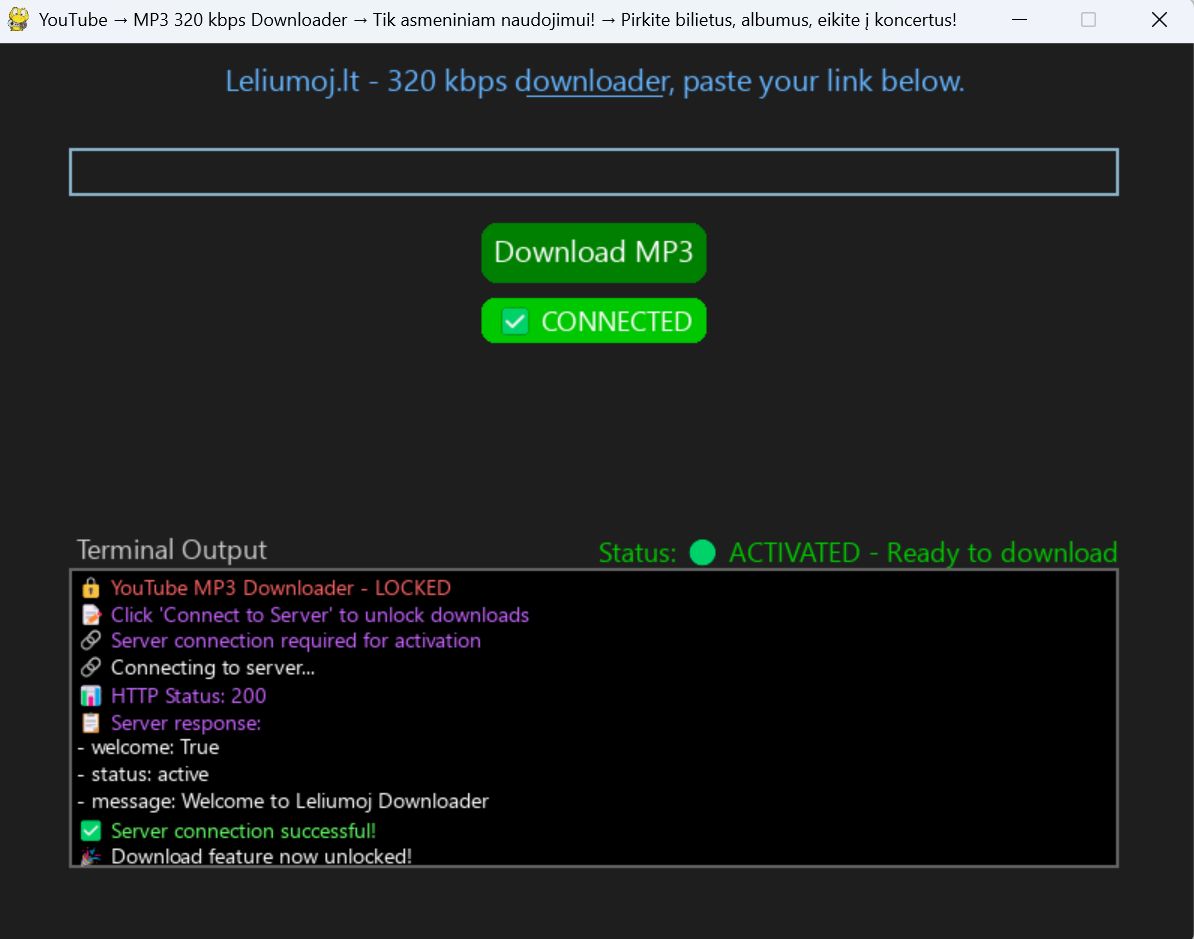Click link icon beside 'Connecting to server...'
The image size is (1194, 939).
point(91,667)
